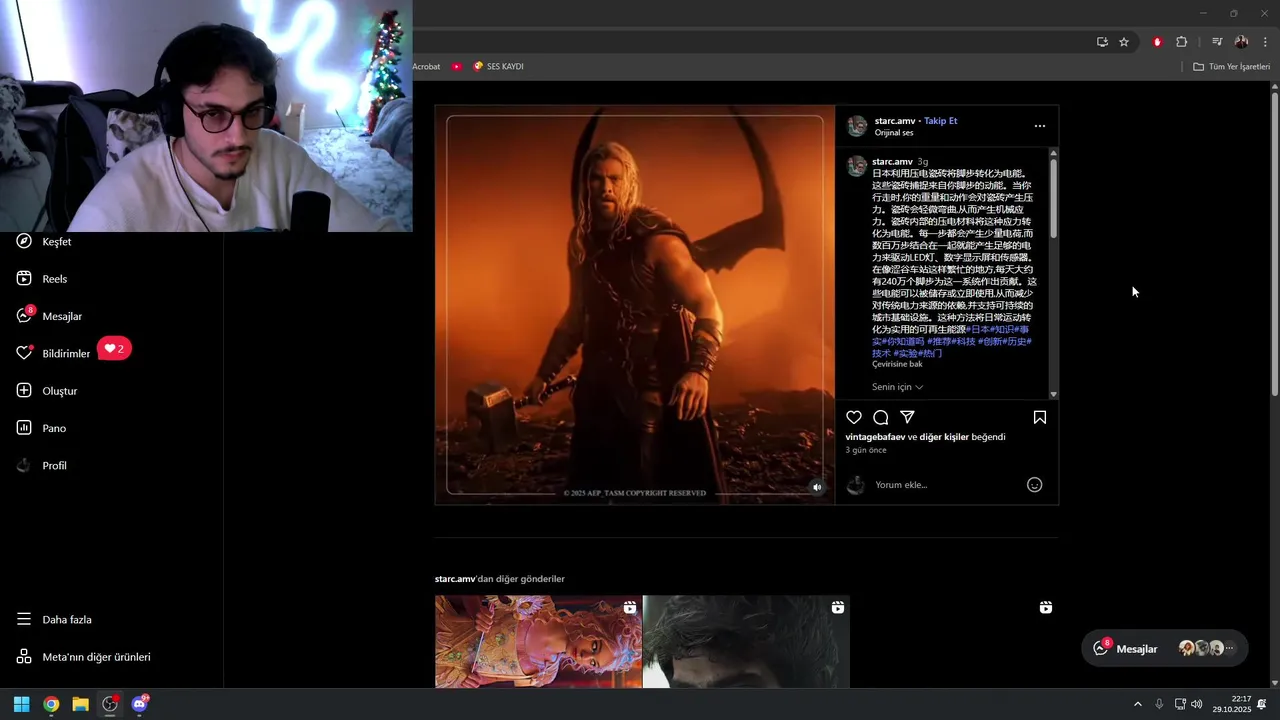The image size is (1280, 720).
Task: Open the Daha fazla menu
Action: pyautogui.click(x=54, y=620)
